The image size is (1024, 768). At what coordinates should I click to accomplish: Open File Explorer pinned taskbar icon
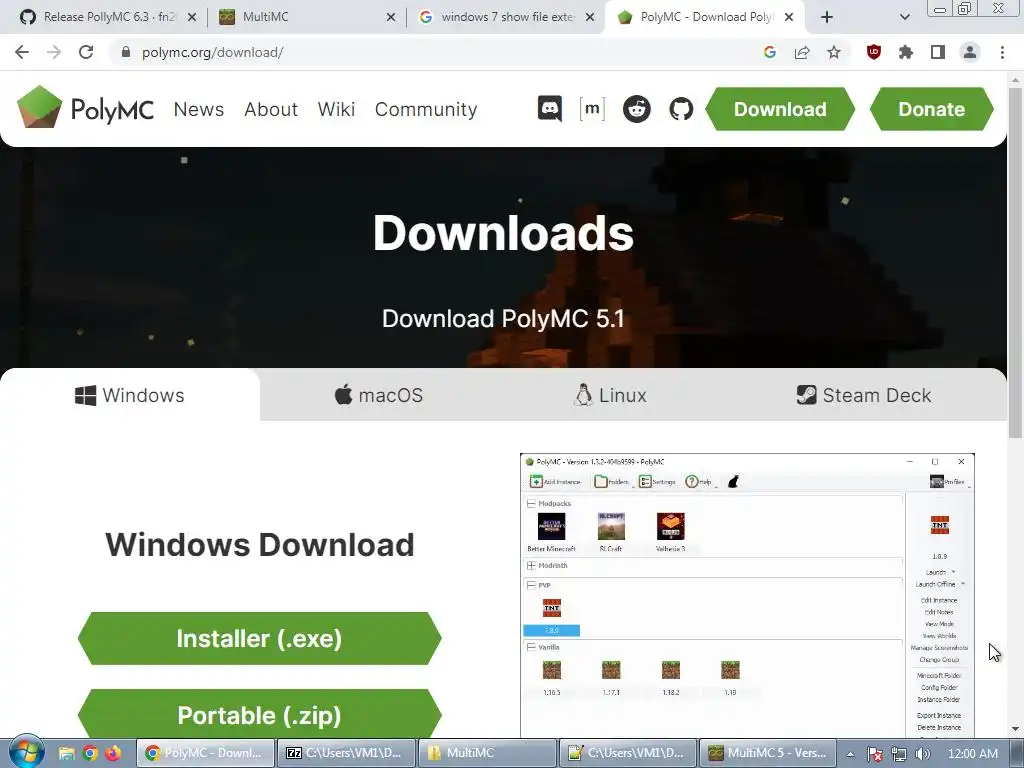[x=67, y=753]
